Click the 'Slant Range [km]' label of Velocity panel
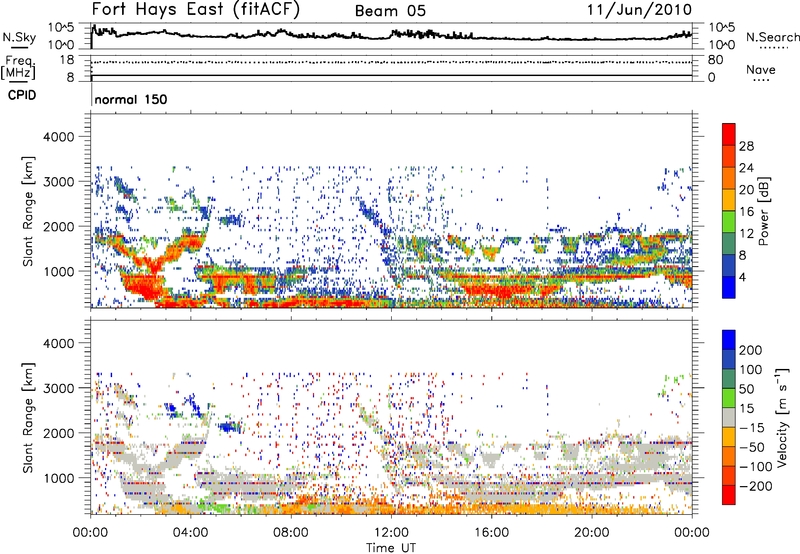 (x=28, y=418)
